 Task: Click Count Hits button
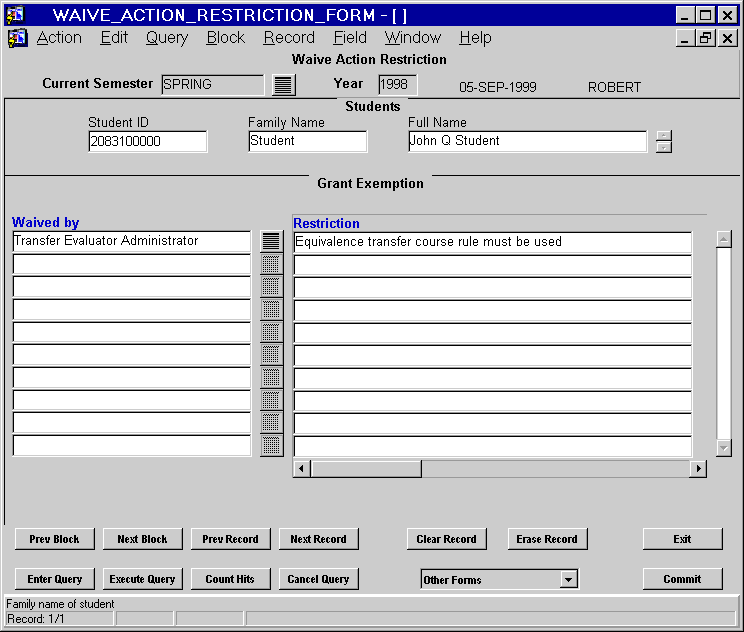[x=231, y=579]
